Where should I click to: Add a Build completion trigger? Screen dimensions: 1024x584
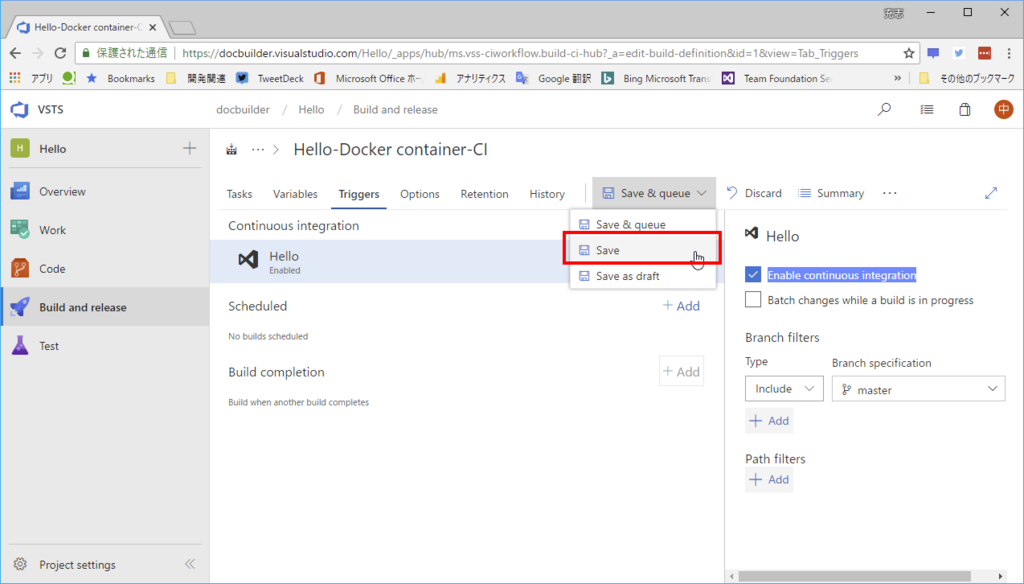pos(681,372)
